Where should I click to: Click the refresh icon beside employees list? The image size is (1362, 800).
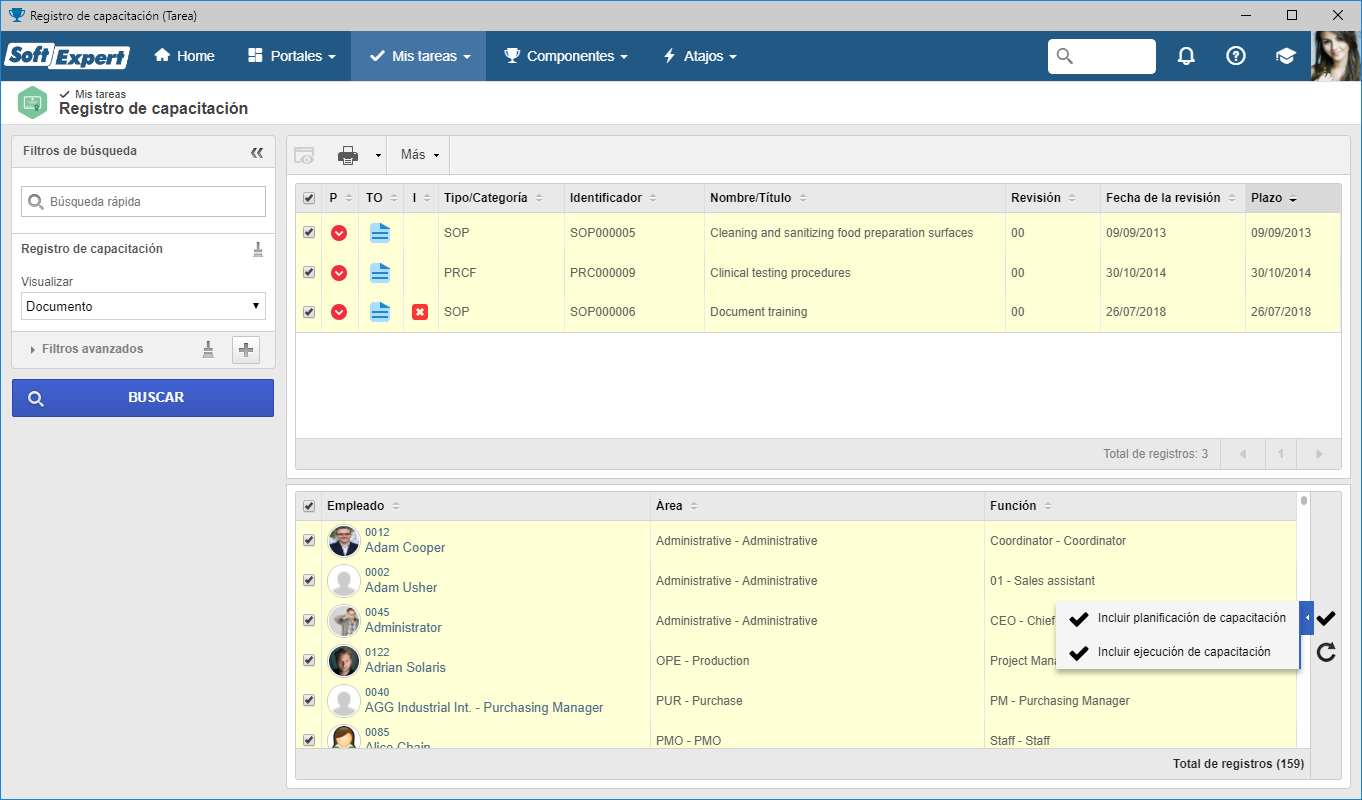pyautogui.click(x=1326, y=653)
